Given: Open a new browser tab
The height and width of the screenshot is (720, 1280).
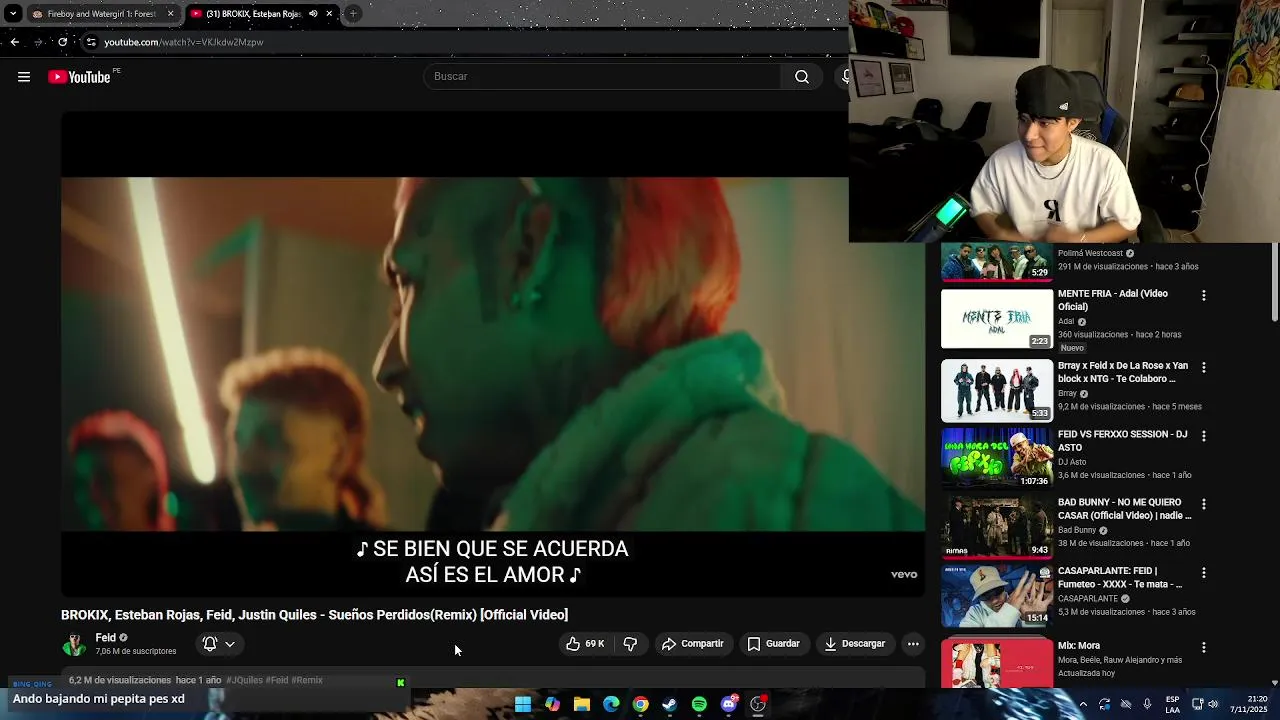Looking at the screenshot, I should [x=353, y=14].
